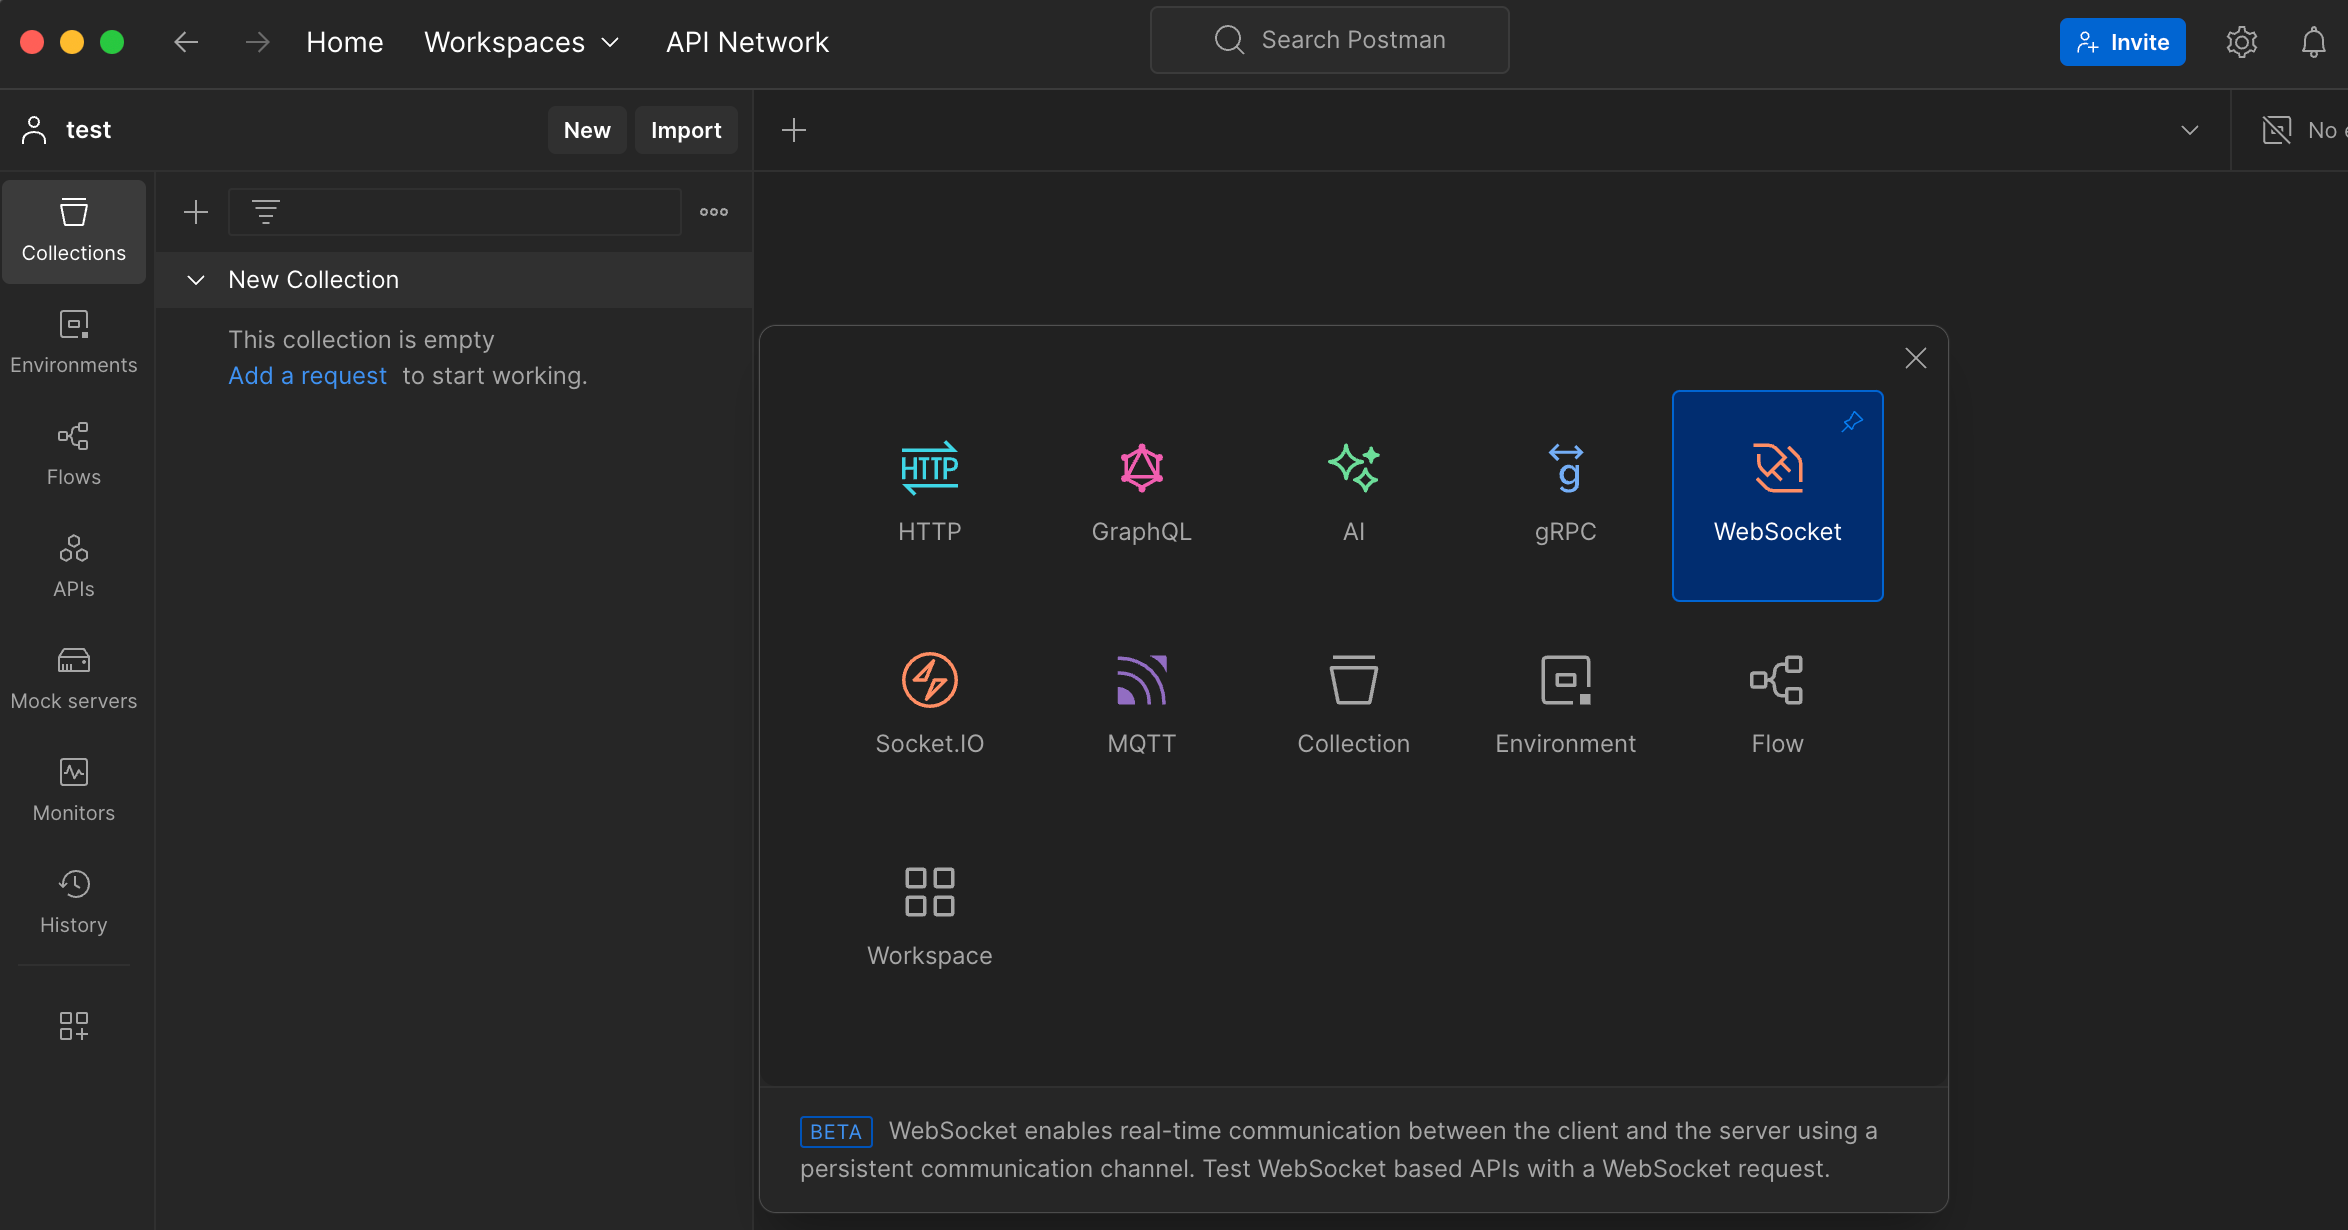Screen dimensions: 2348x1230
Task: Toggle the pin on WebSocket tile
Action: 1852,422
